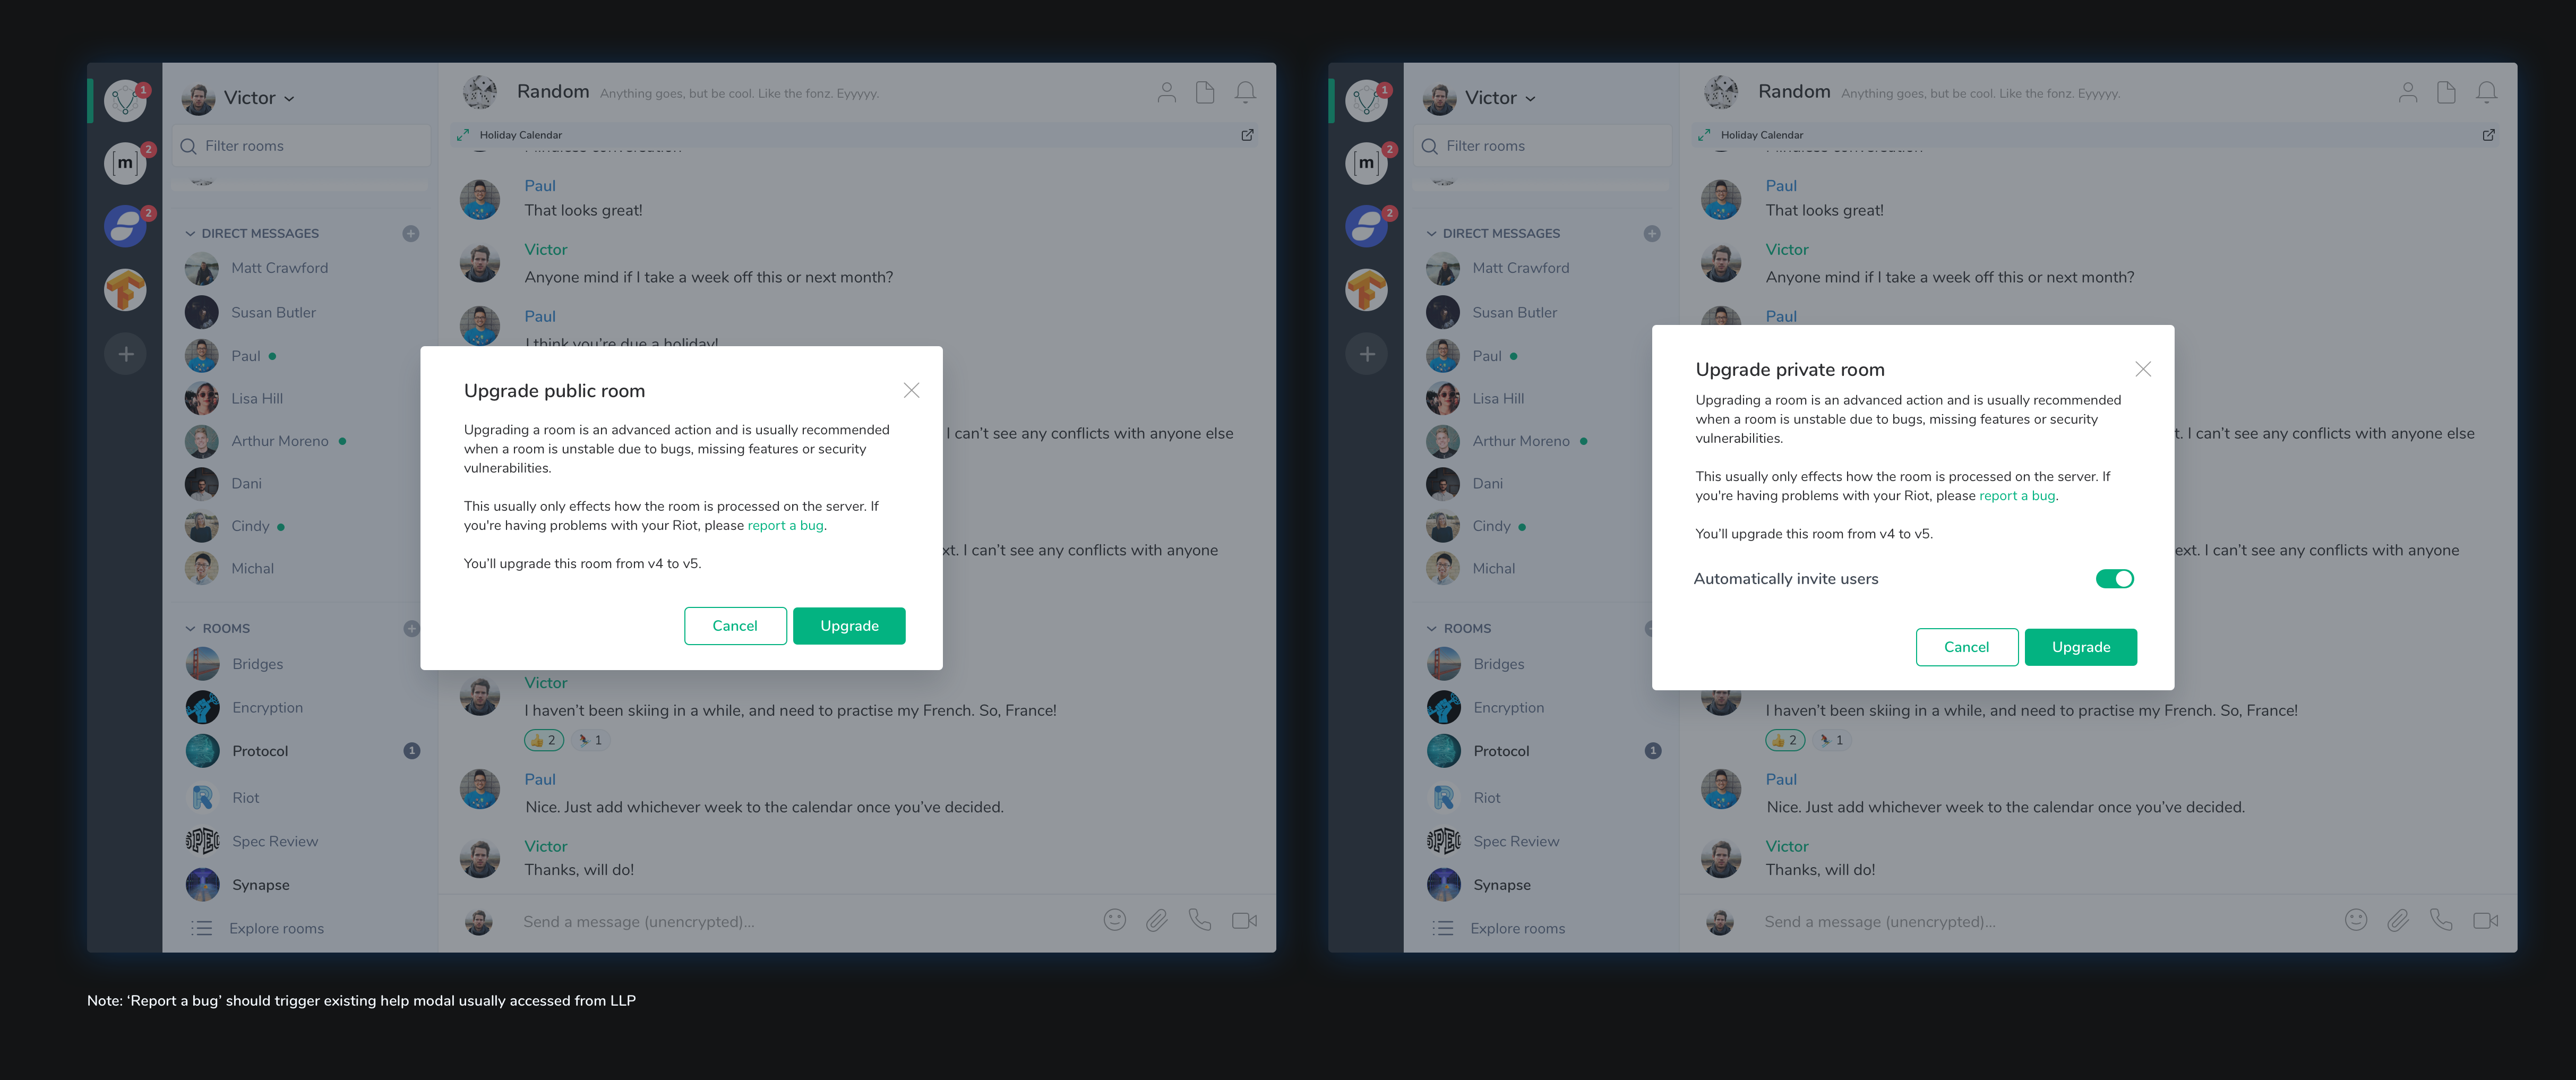Disable the Automatically invite users toggle
2576x1080 pixels.
point(2114,579)
